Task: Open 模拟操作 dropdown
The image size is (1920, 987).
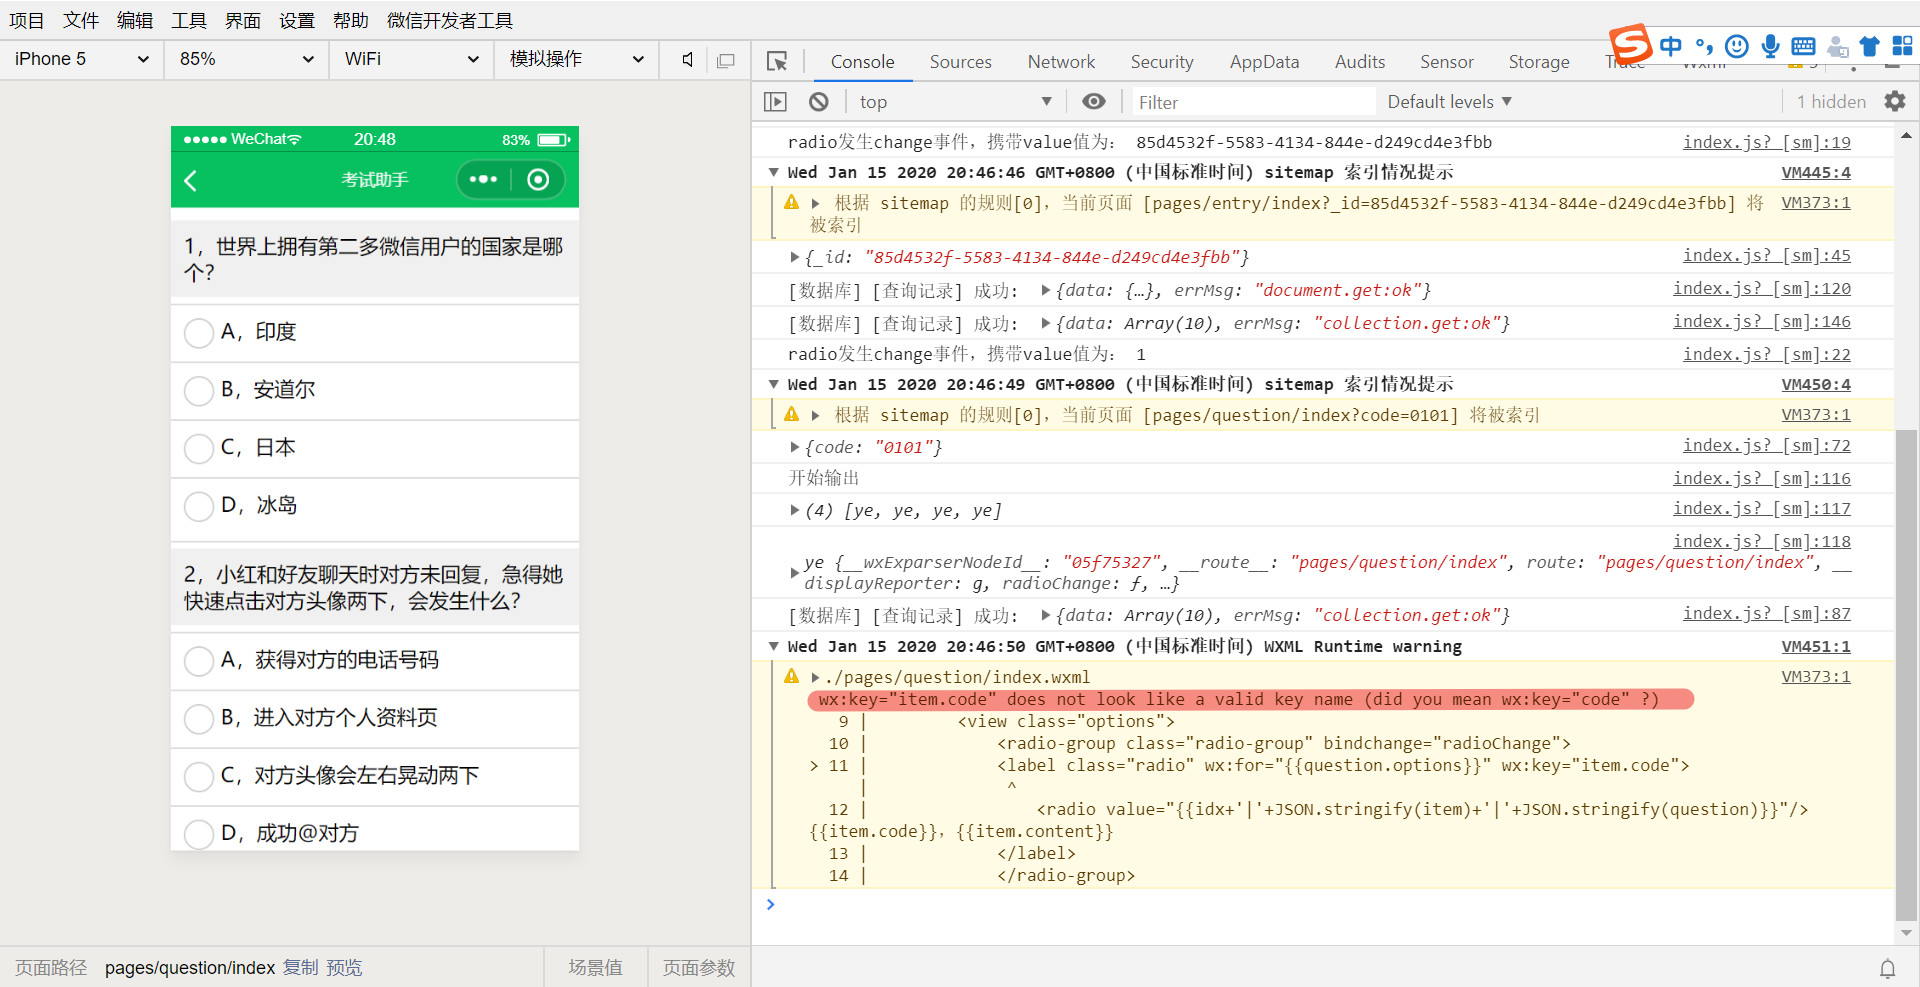Action: (x=576, y=59)
